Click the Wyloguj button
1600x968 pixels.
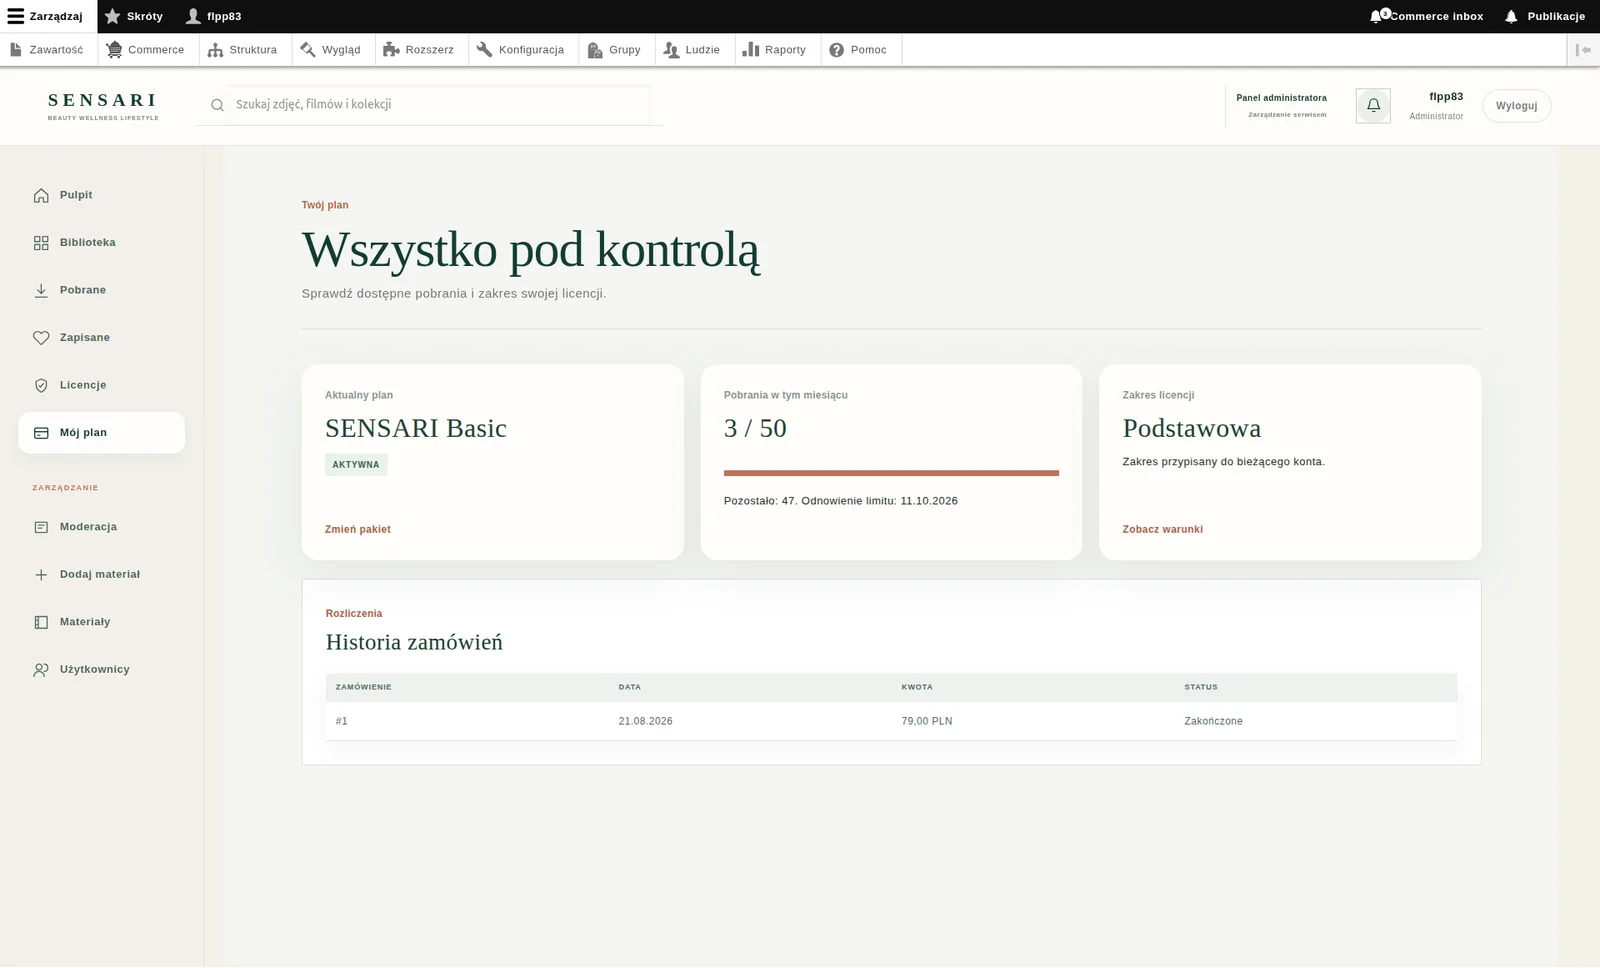(1516, 106)
